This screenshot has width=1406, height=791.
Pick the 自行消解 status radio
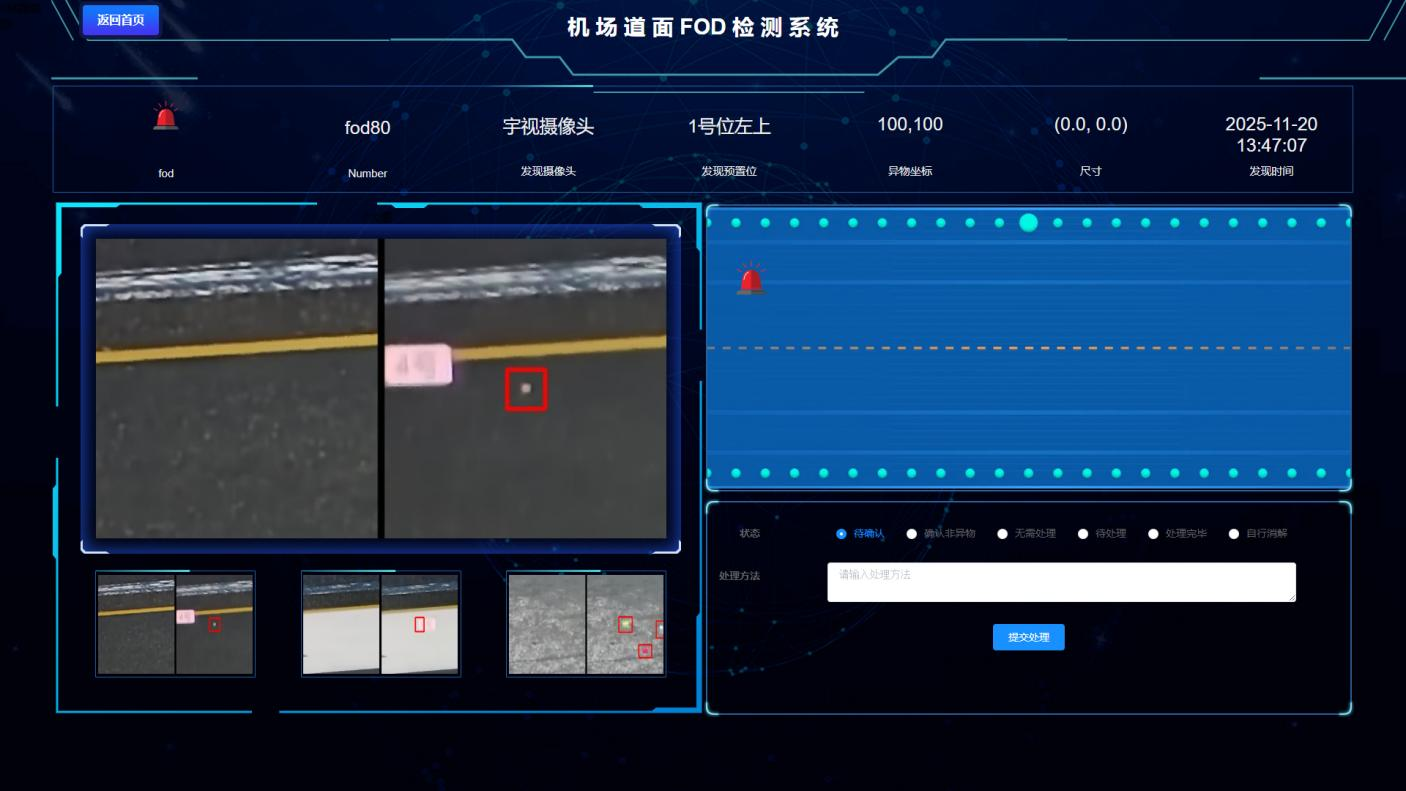(x=1234, y=534)
